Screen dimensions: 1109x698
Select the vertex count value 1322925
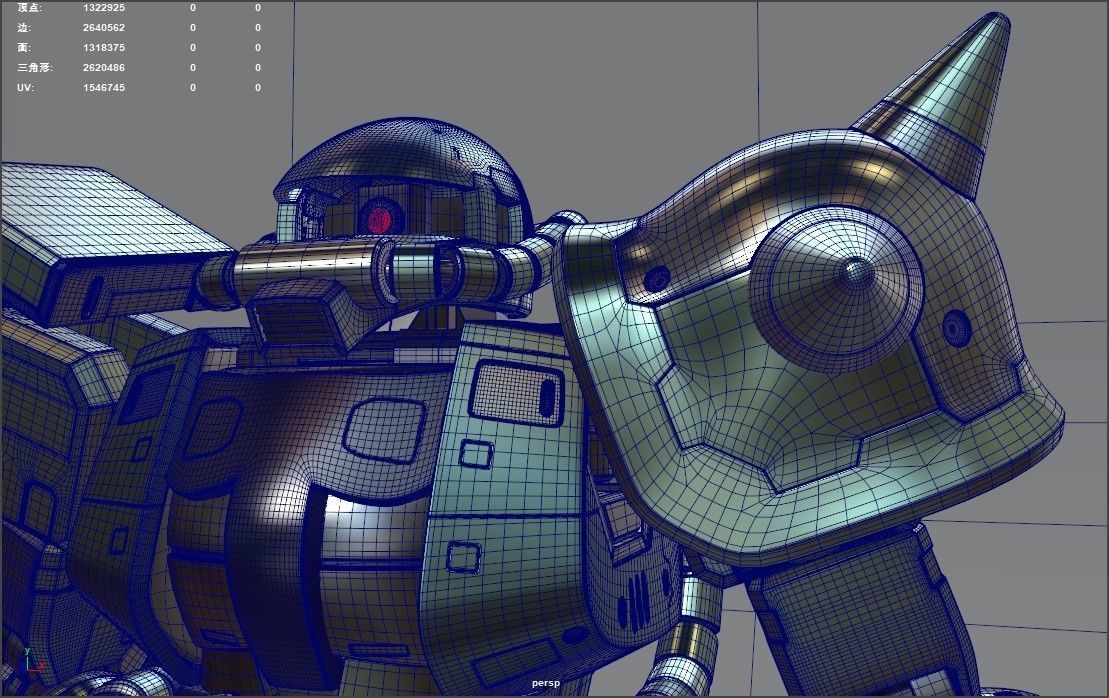click(104, 8)
